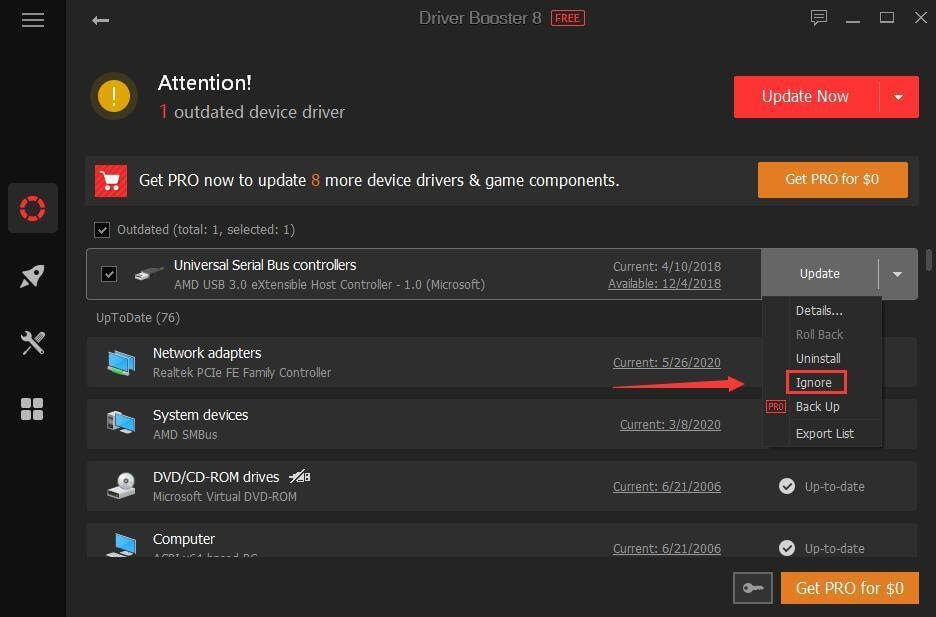This screenshot has width=936, height=617.
Task: Click the shopping cart icon in PRO banner
Action: [x=111, y=180]
